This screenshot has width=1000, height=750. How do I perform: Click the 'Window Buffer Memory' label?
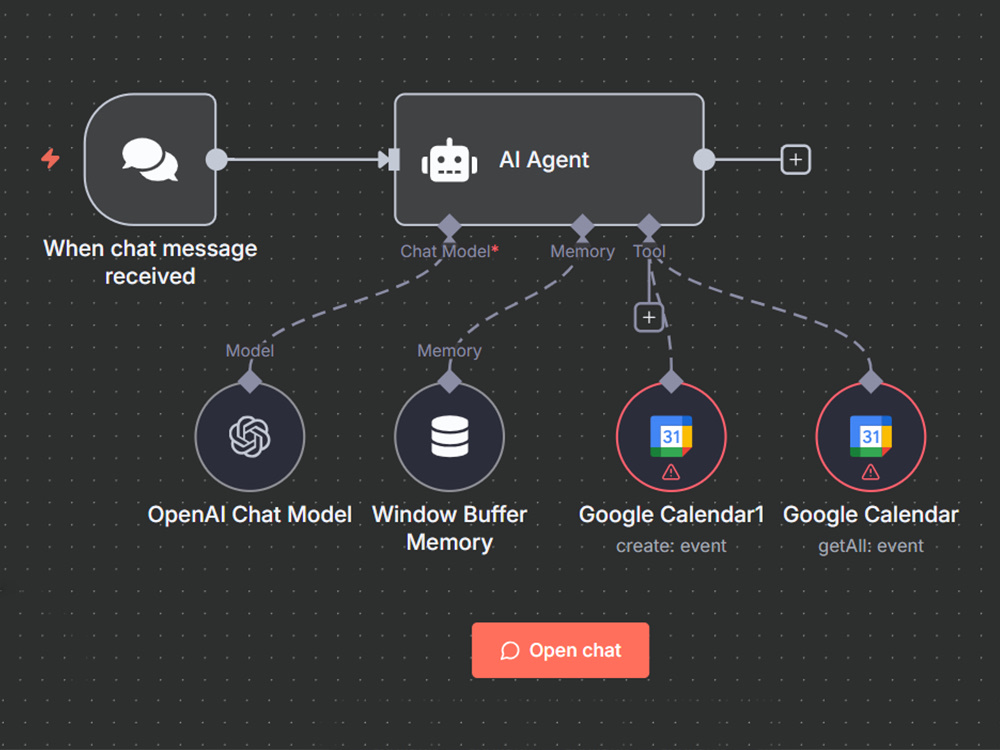click(x=450, y=528)
